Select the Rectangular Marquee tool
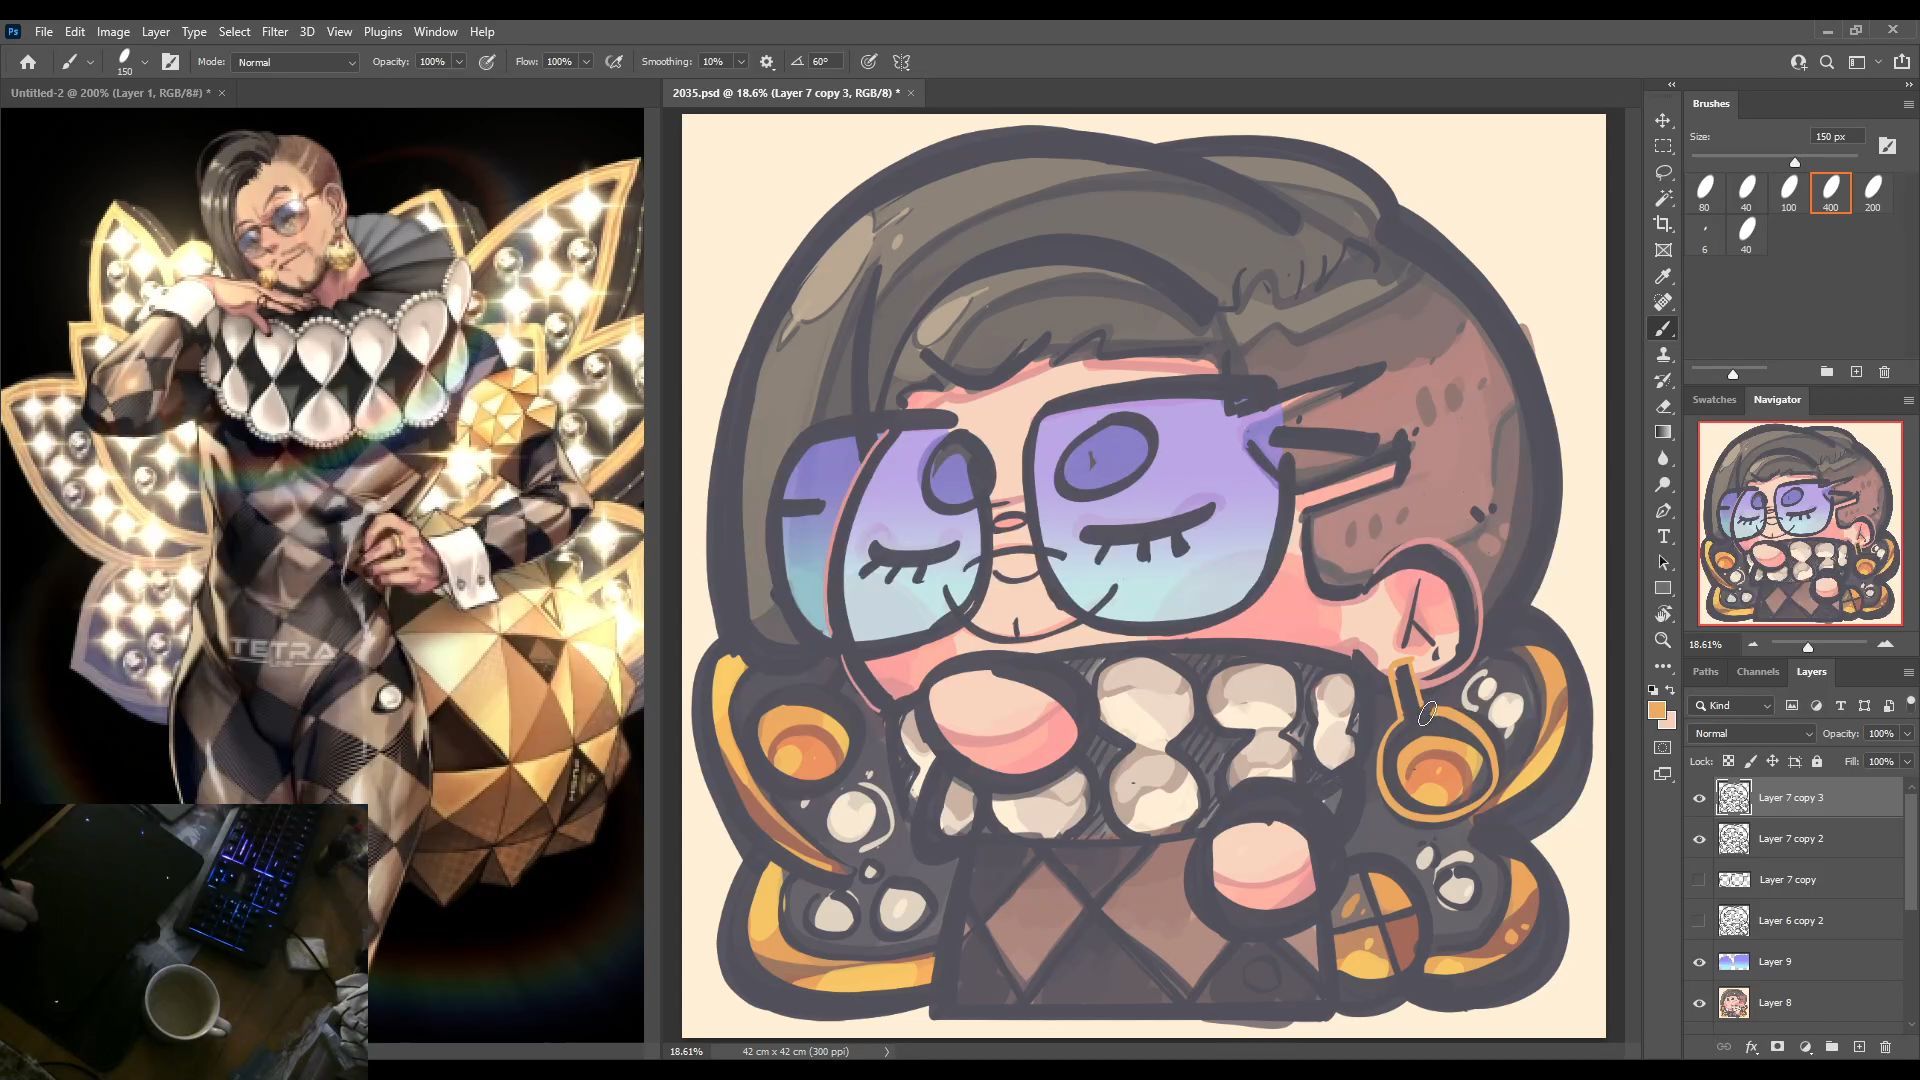1920x1080 pixels. [x=1663, y=146]
